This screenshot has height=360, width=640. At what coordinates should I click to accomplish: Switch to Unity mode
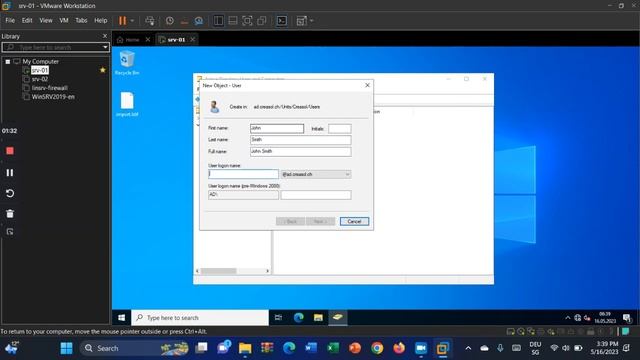(262, 20)
